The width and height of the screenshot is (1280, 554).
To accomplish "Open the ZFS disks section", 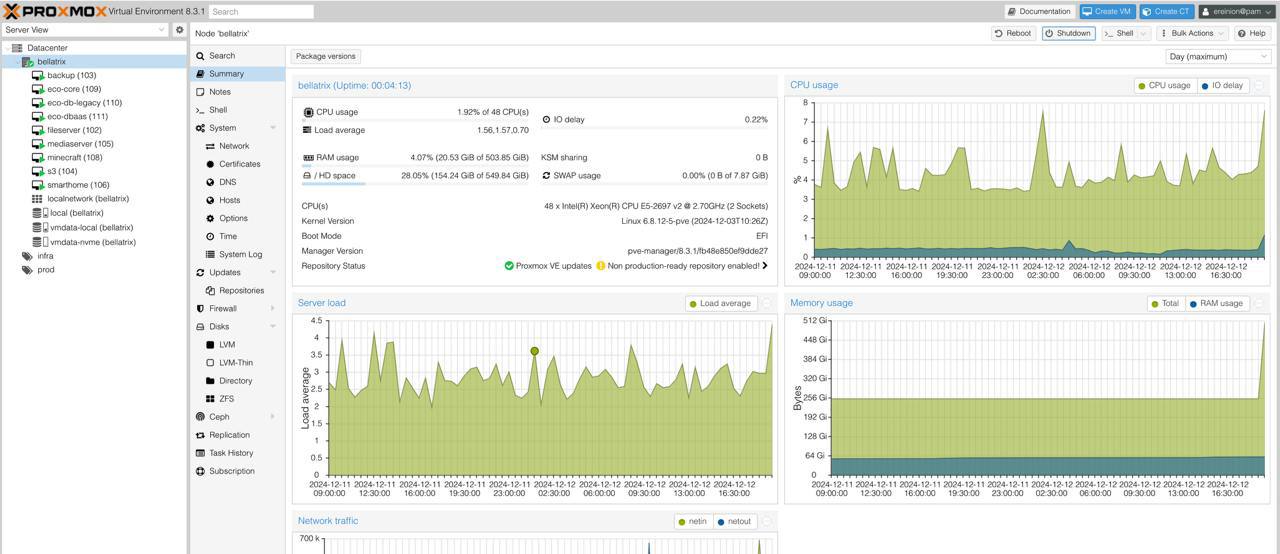I will click(x=227, y=399).
